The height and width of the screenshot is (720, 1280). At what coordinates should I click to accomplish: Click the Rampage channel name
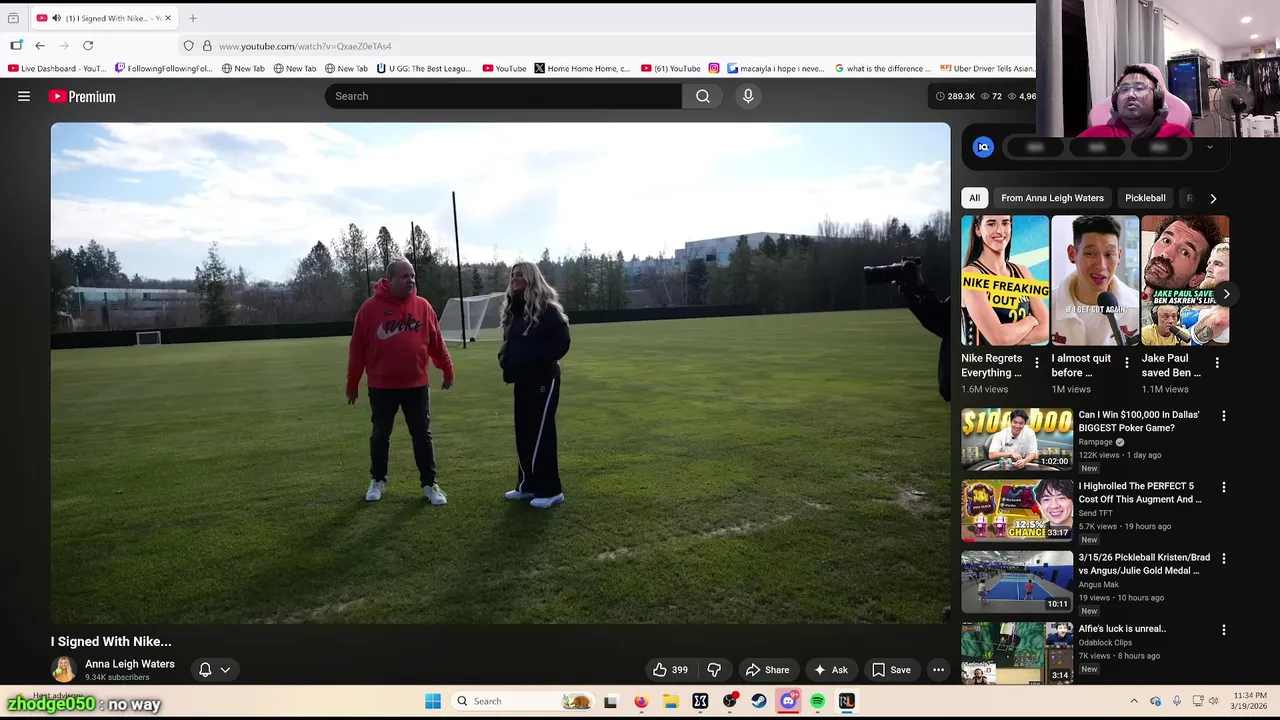click(x=1095, y=442)
